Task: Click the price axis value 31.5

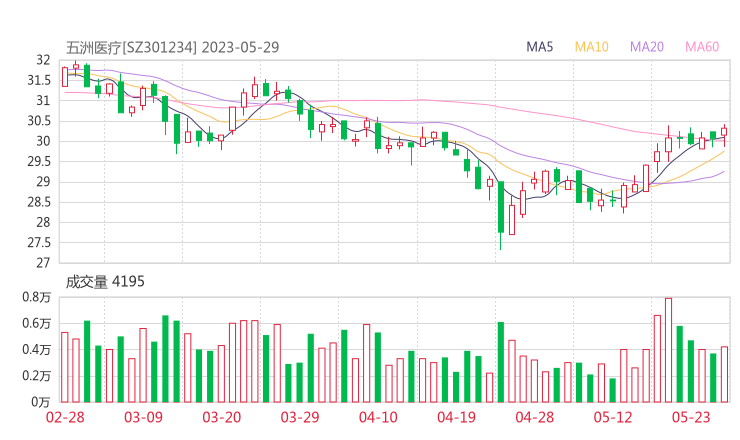Action: tap(39, 80)
